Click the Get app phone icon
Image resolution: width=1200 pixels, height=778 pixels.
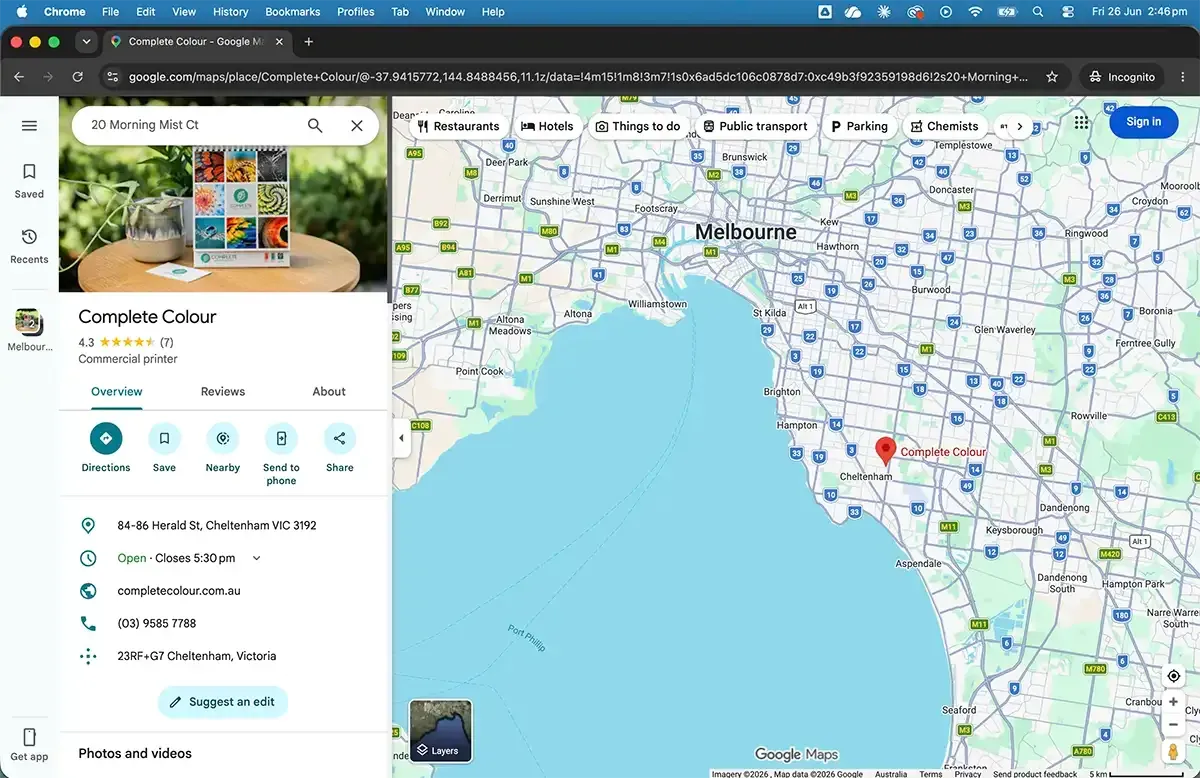[29, 737]
